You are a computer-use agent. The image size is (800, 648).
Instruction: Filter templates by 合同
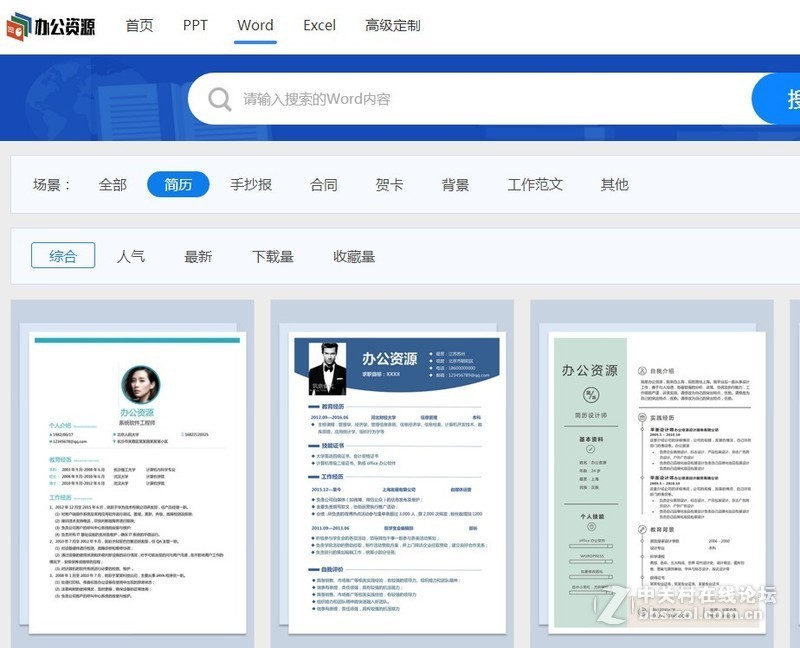pyautogui.click(x=324, y=185)
